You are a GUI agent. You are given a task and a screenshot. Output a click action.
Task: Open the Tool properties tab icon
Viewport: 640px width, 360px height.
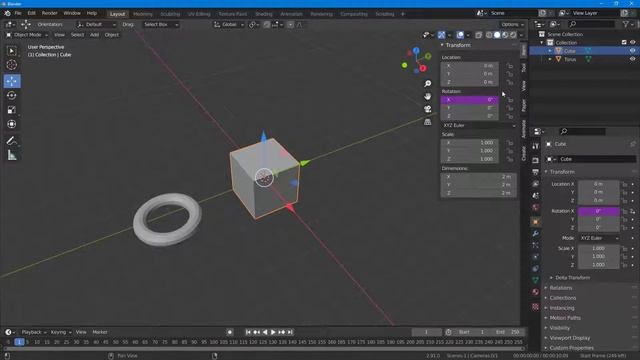tap(536, 146)
